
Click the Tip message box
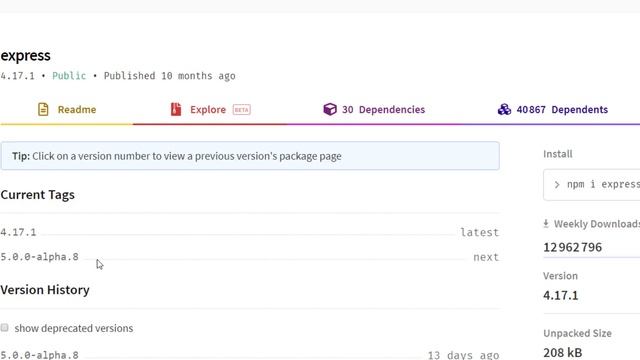click(x=250, y=156)
